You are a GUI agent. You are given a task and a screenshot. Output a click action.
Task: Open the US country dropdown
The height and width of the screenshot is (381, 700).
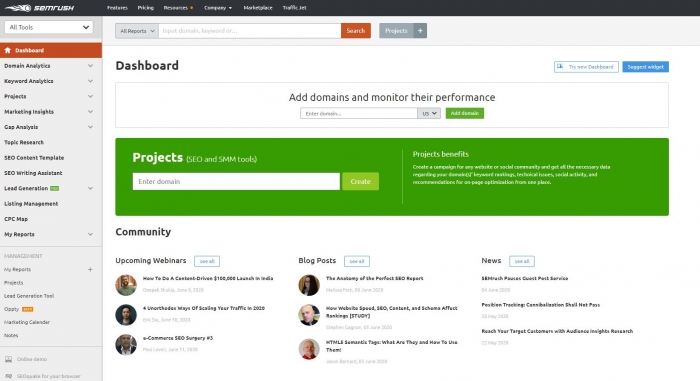(x=429, y=113)
